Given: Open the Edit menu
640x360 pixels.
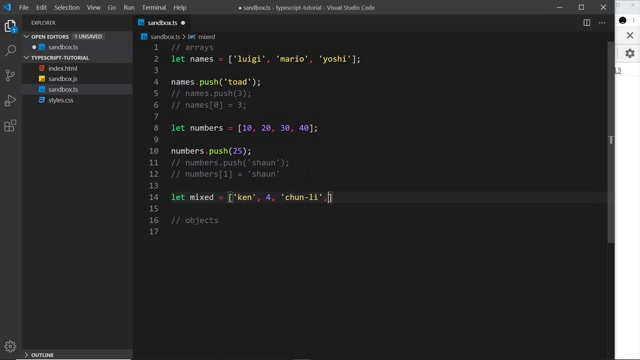Looking at the screenshot, I should [41, 7].
